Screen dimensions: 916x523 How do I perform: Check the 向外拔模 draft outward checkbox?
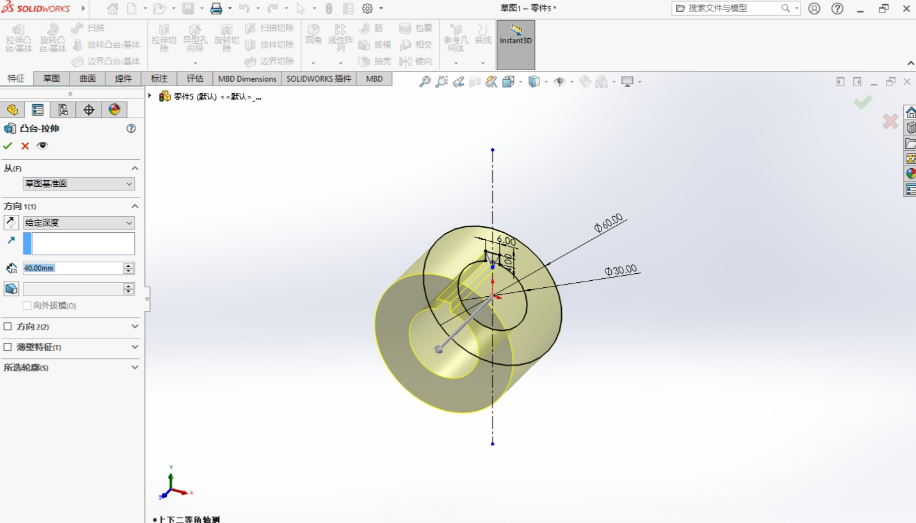coord(27,306)
